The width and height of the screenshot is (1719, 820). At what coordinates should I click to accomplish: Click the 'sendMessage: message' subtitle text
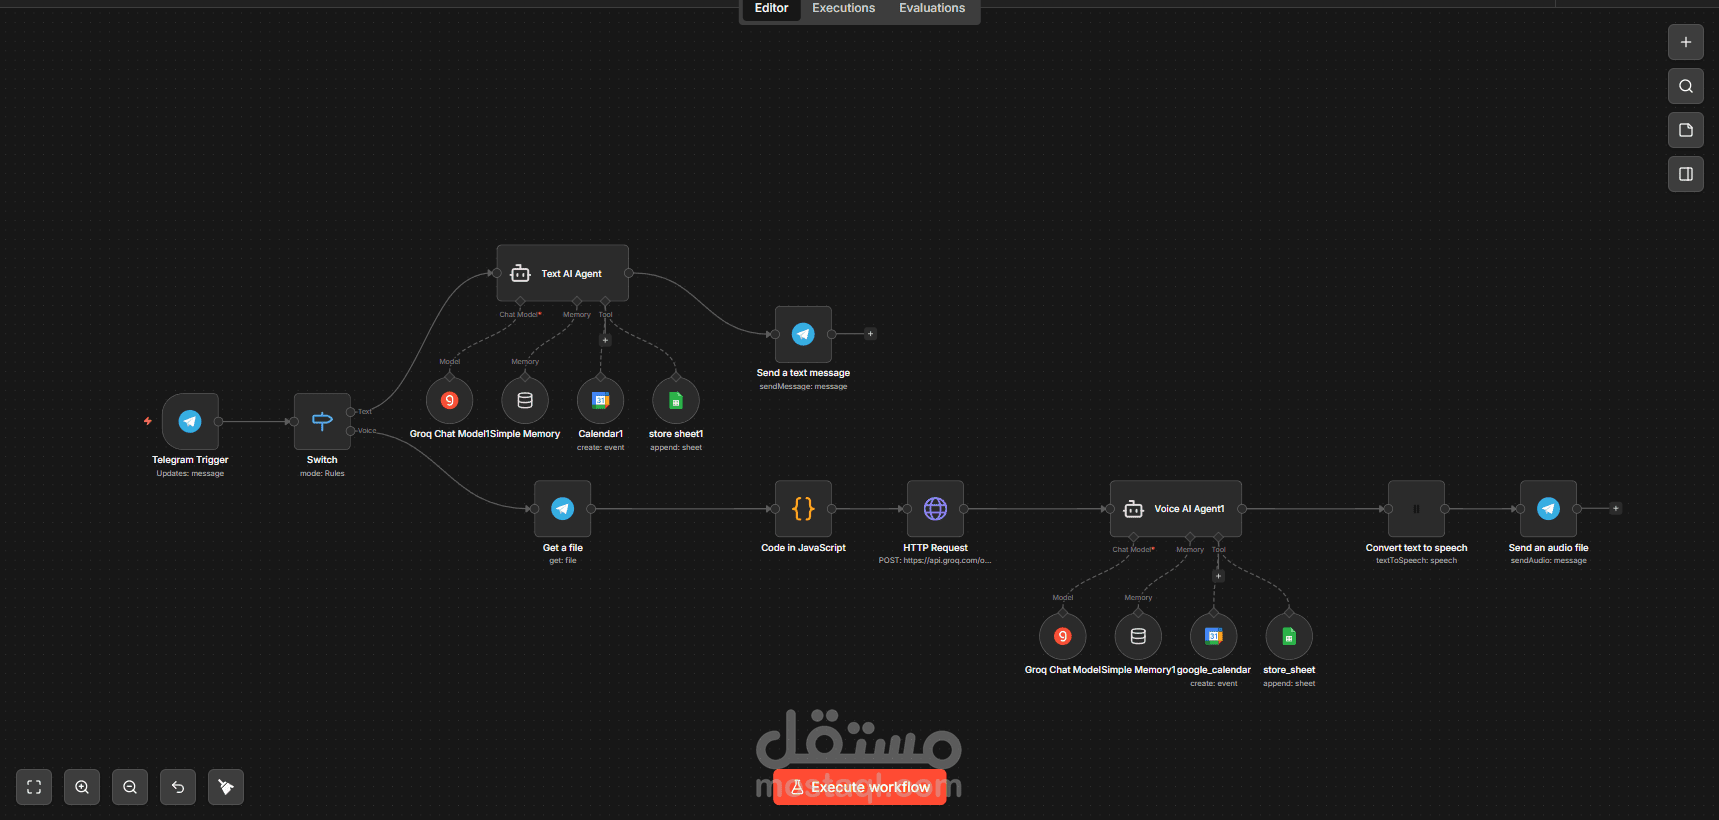[x=803, y=387]
